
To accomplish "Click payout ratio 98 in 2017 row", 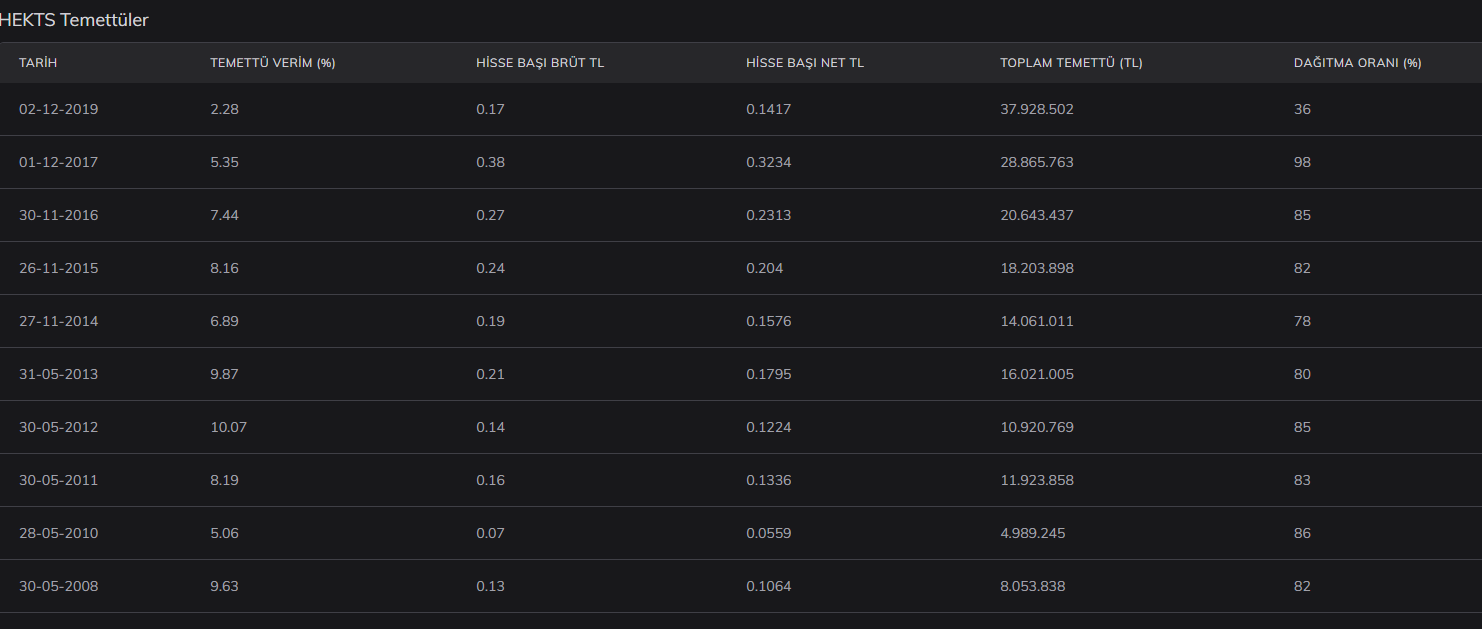I will pos(1302,162).
